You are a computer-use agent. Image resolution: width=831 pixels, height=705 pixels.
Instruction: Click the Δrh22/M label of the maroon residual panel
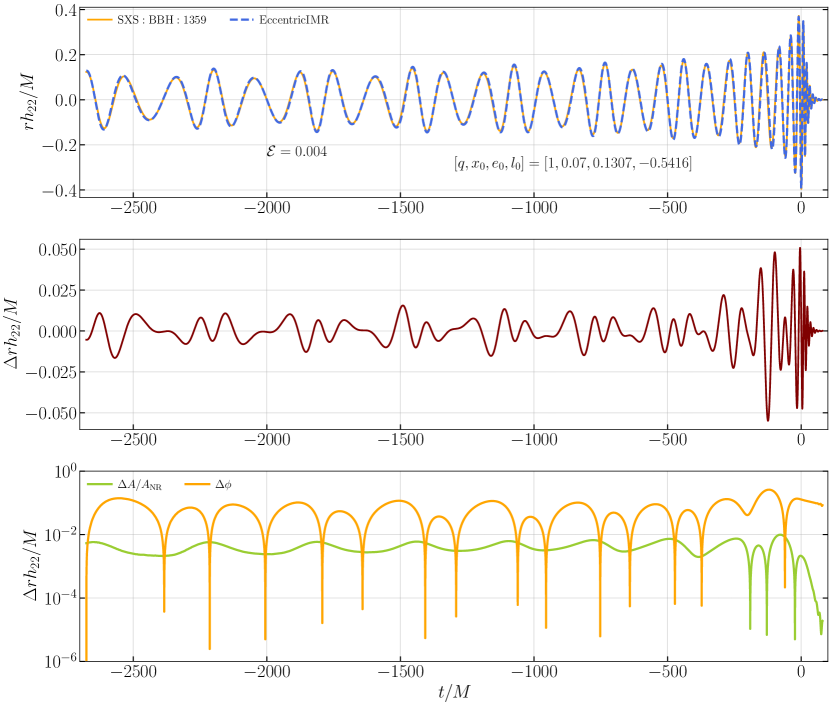click(12, 334)
